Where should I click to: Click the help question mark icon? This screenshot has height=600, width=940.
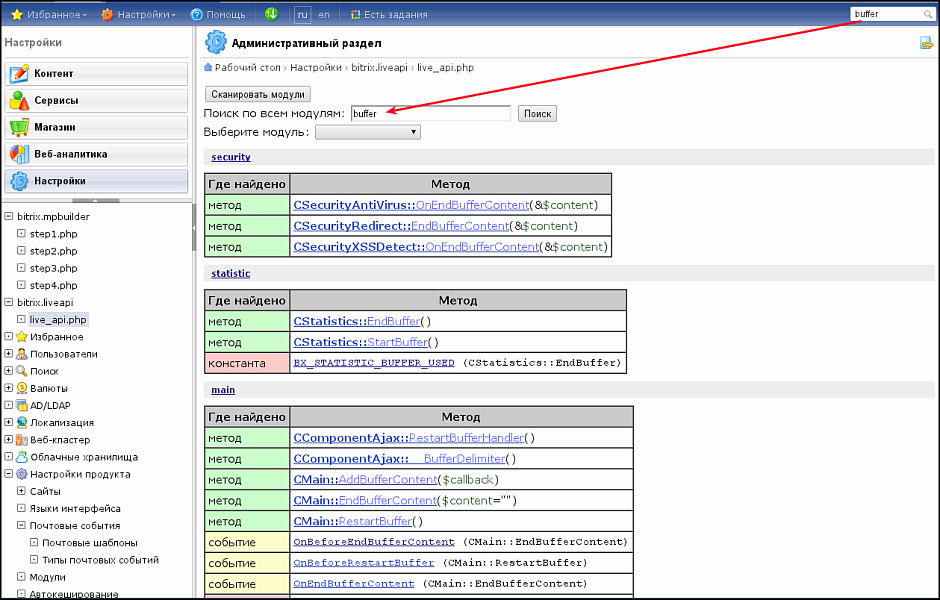pos(197,15)
